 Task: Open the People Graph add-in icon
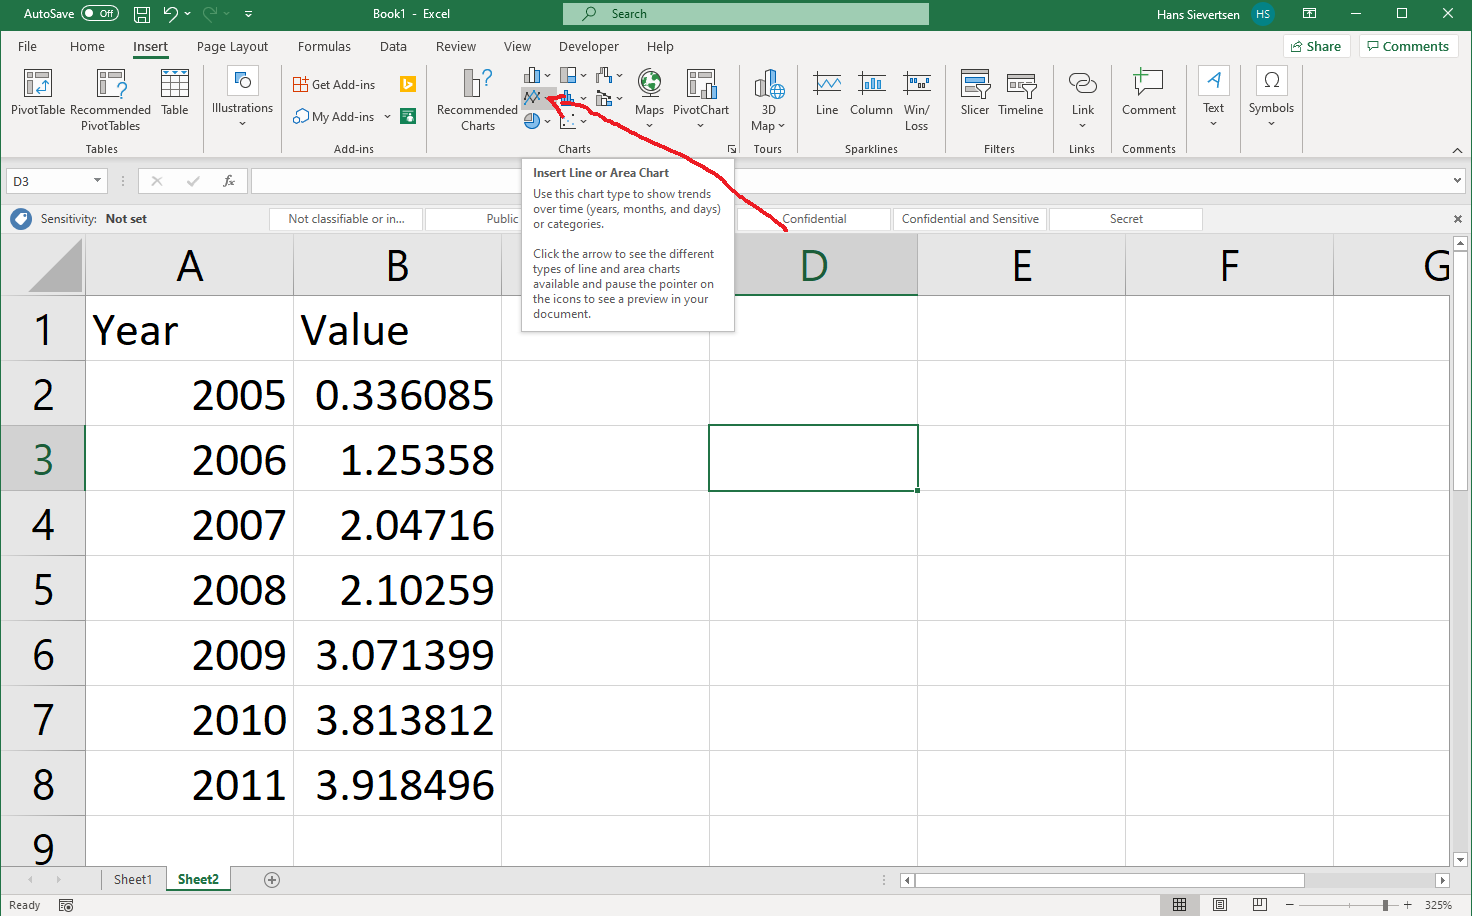pos(408,116)
